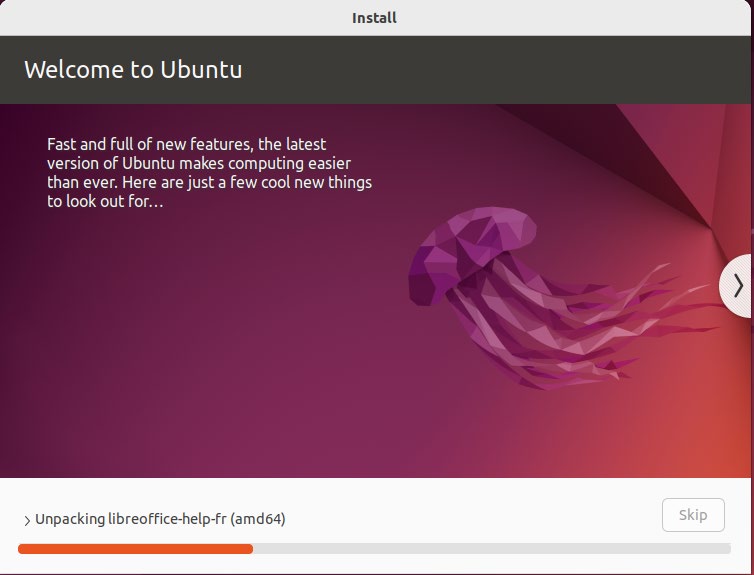This screenshot has height=575, width=754.
Task: Click the phrase 'computing easier' in slideshow text
Action: click(x=289, y=163)
